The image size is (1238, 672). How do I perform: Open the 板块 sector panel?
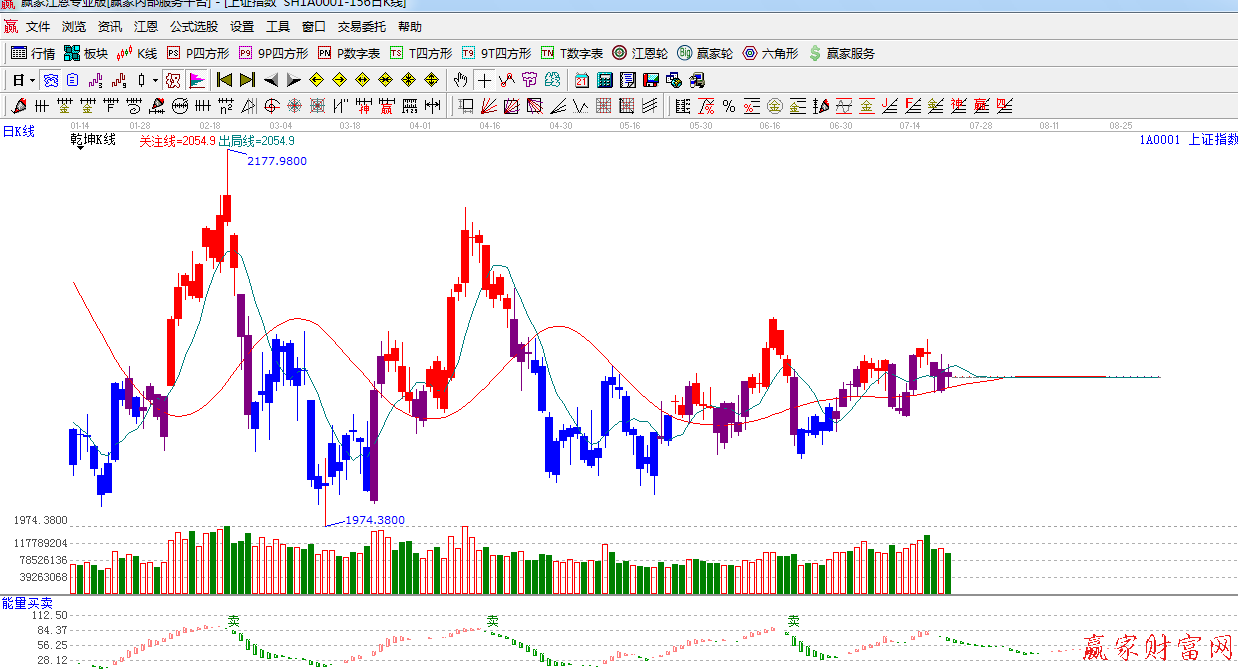(x=86, y=53)
